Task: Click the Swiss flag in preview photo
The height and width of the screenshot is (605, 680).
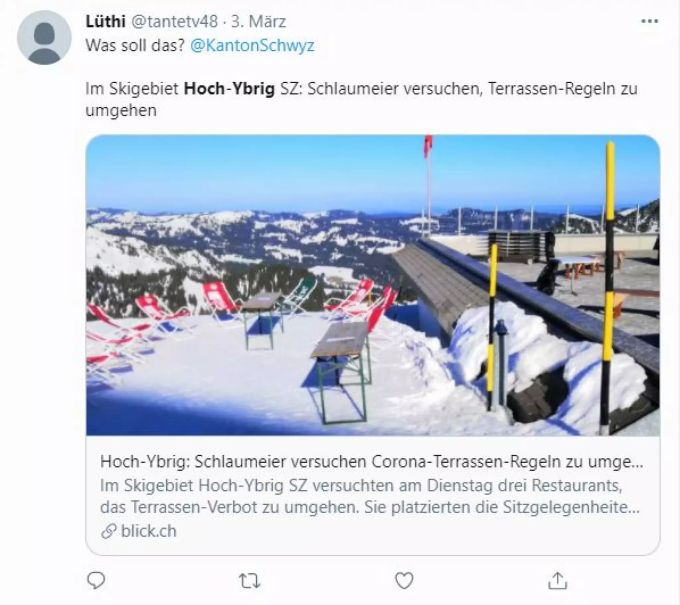Action: pyautogui.click(x=428, y=146)
